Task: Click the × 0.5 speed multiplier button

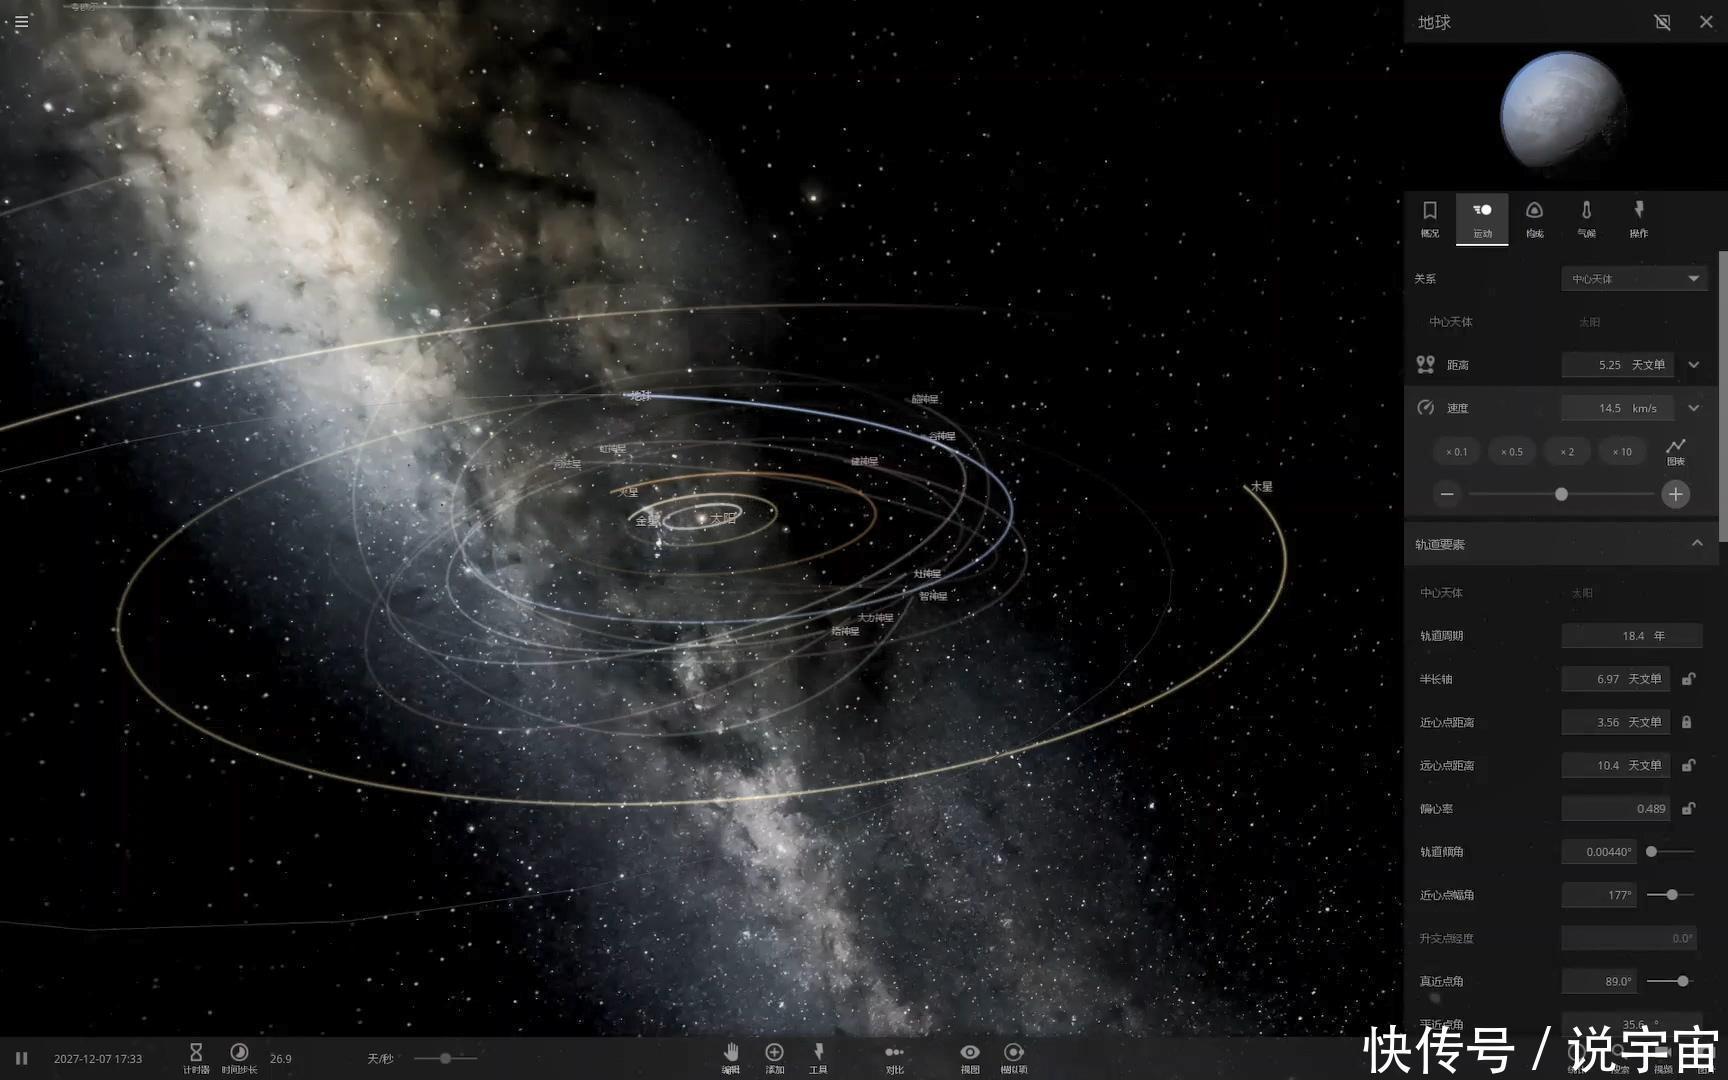Action: tap(1511, 452)
